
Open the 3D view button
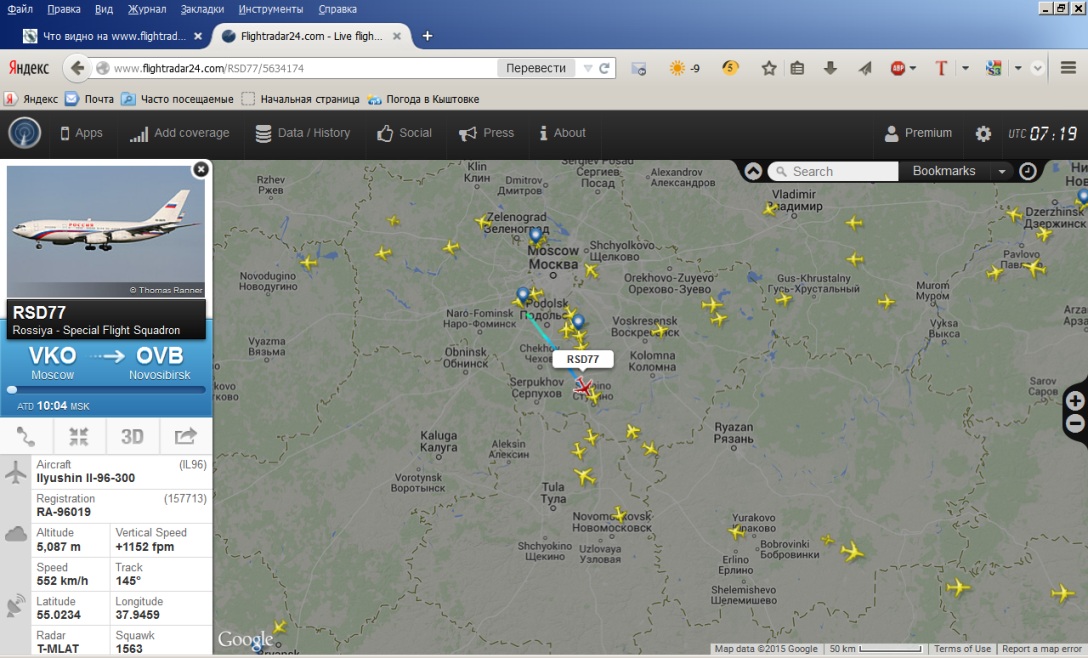tap(133, 437)
